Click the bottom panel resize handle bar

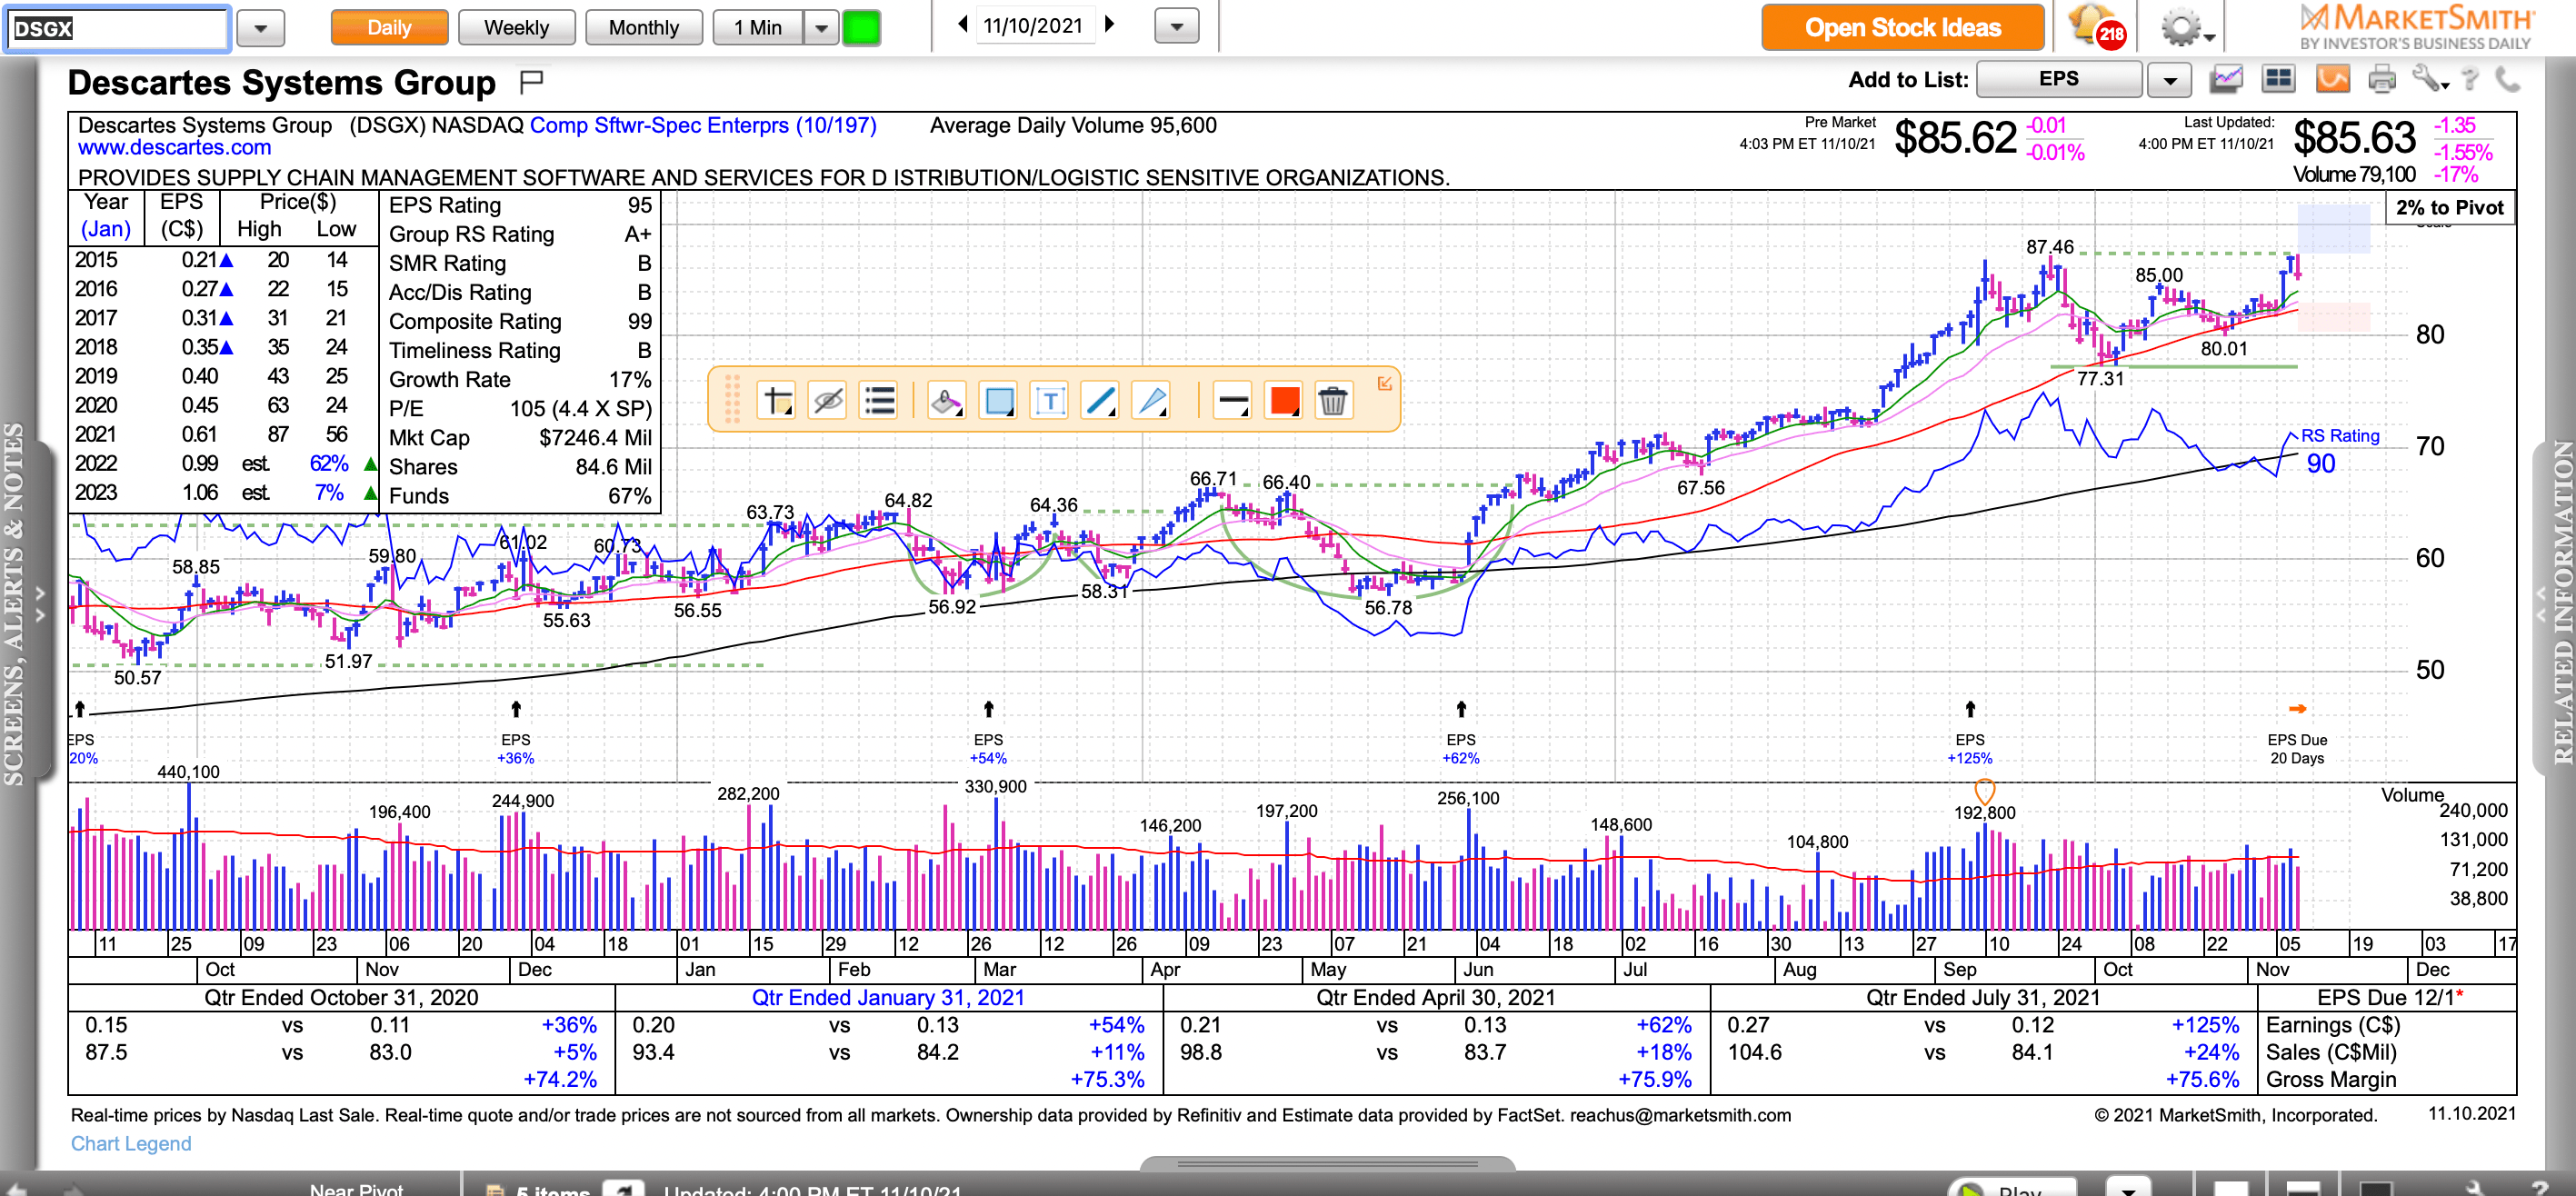pyautogui.click(x=1327, y=1164)
